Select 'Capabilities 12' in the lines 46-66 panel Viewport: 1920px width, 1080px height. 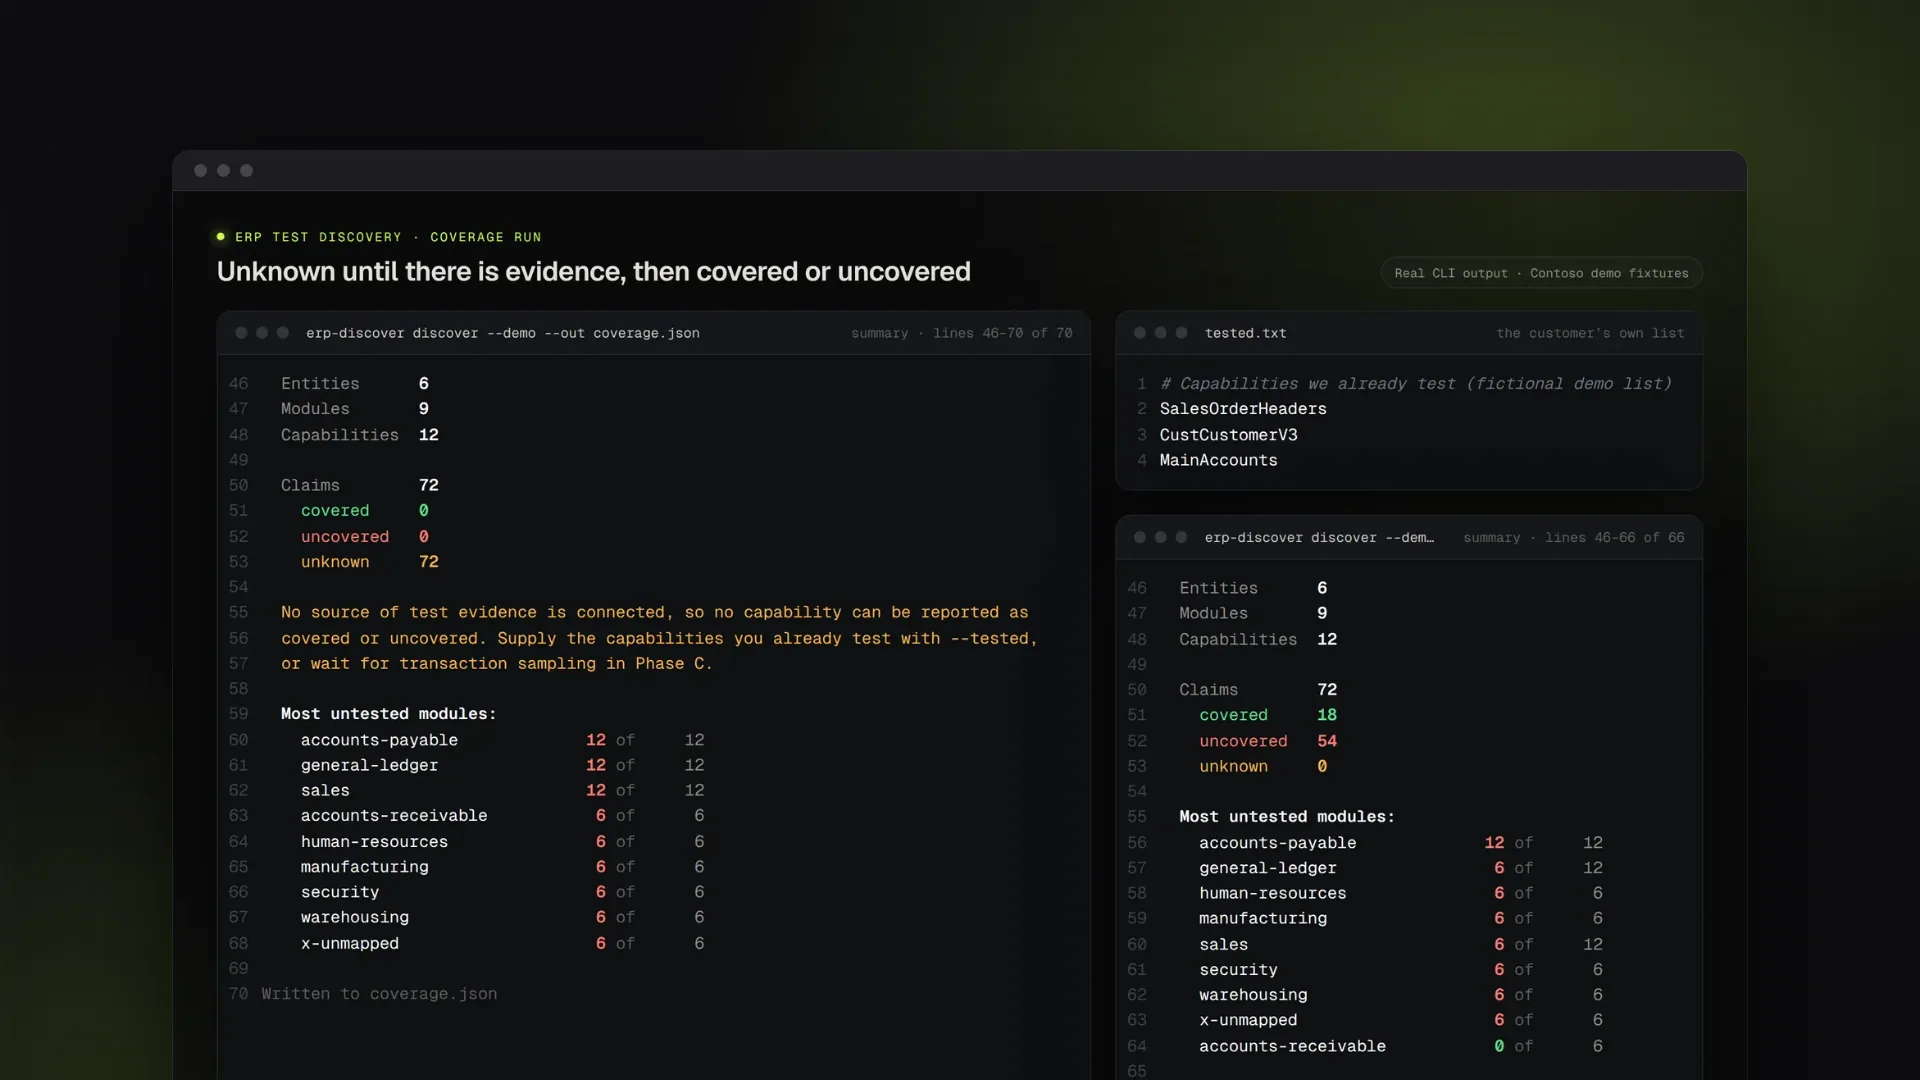coord(1258,639)
